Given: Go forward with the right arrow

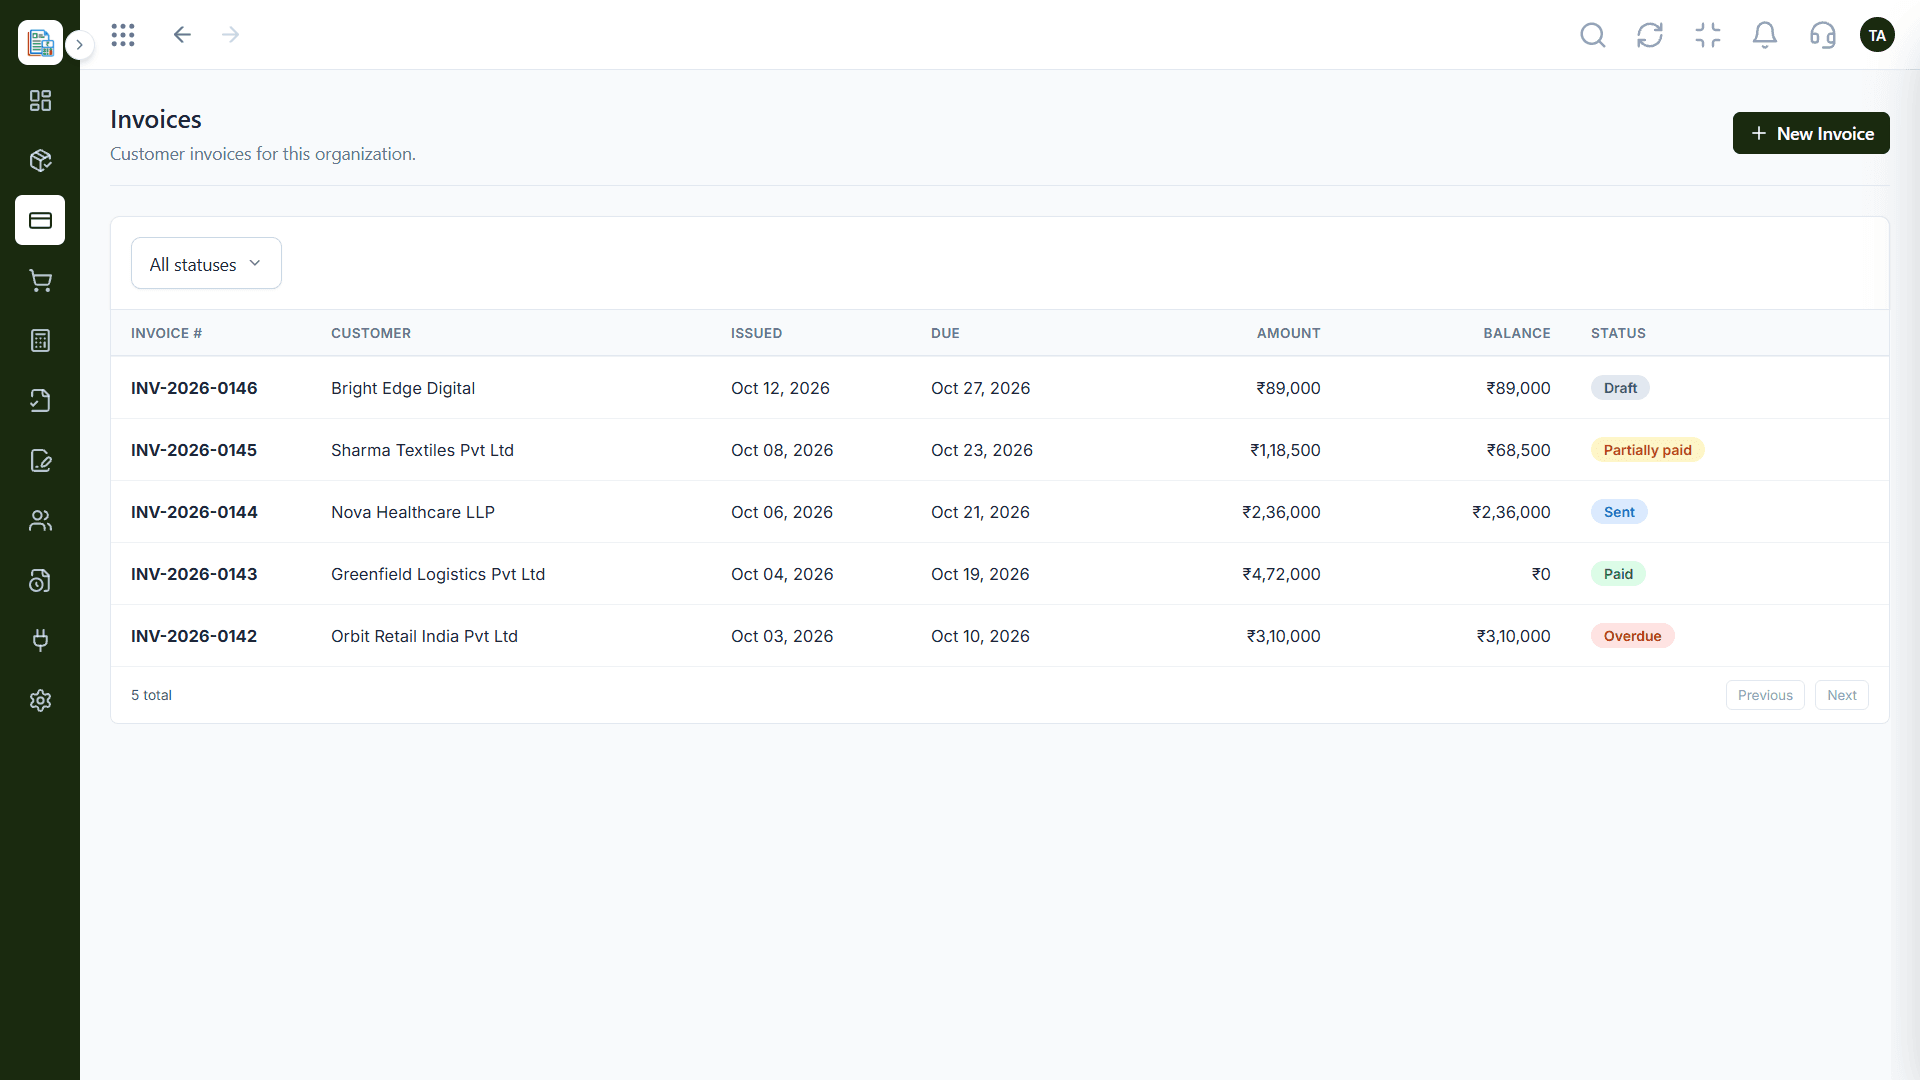Looking at the screenshot, I should click(231, 35).
